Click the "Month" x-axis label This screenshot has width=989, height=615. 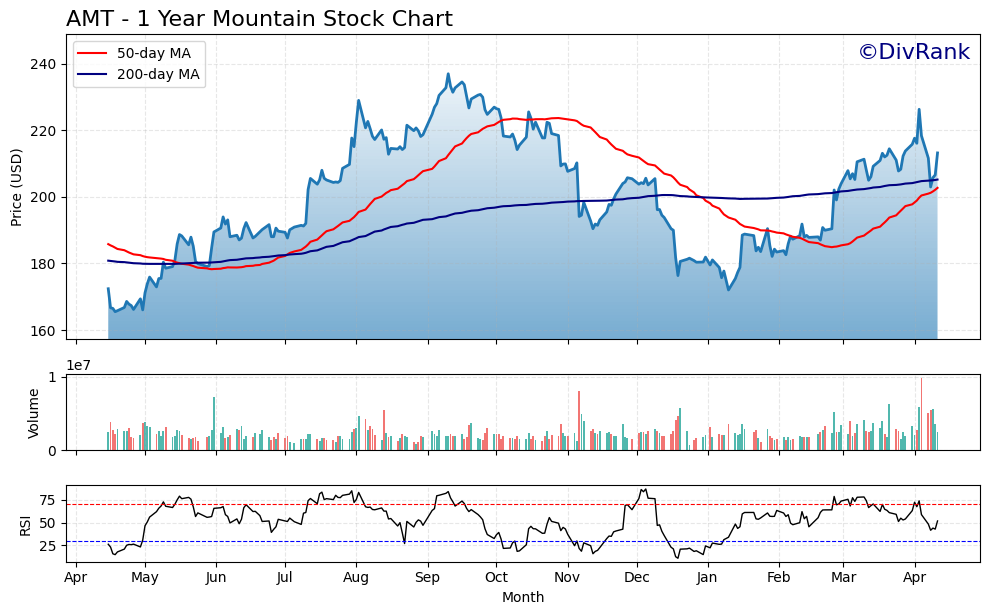(523, 597)
